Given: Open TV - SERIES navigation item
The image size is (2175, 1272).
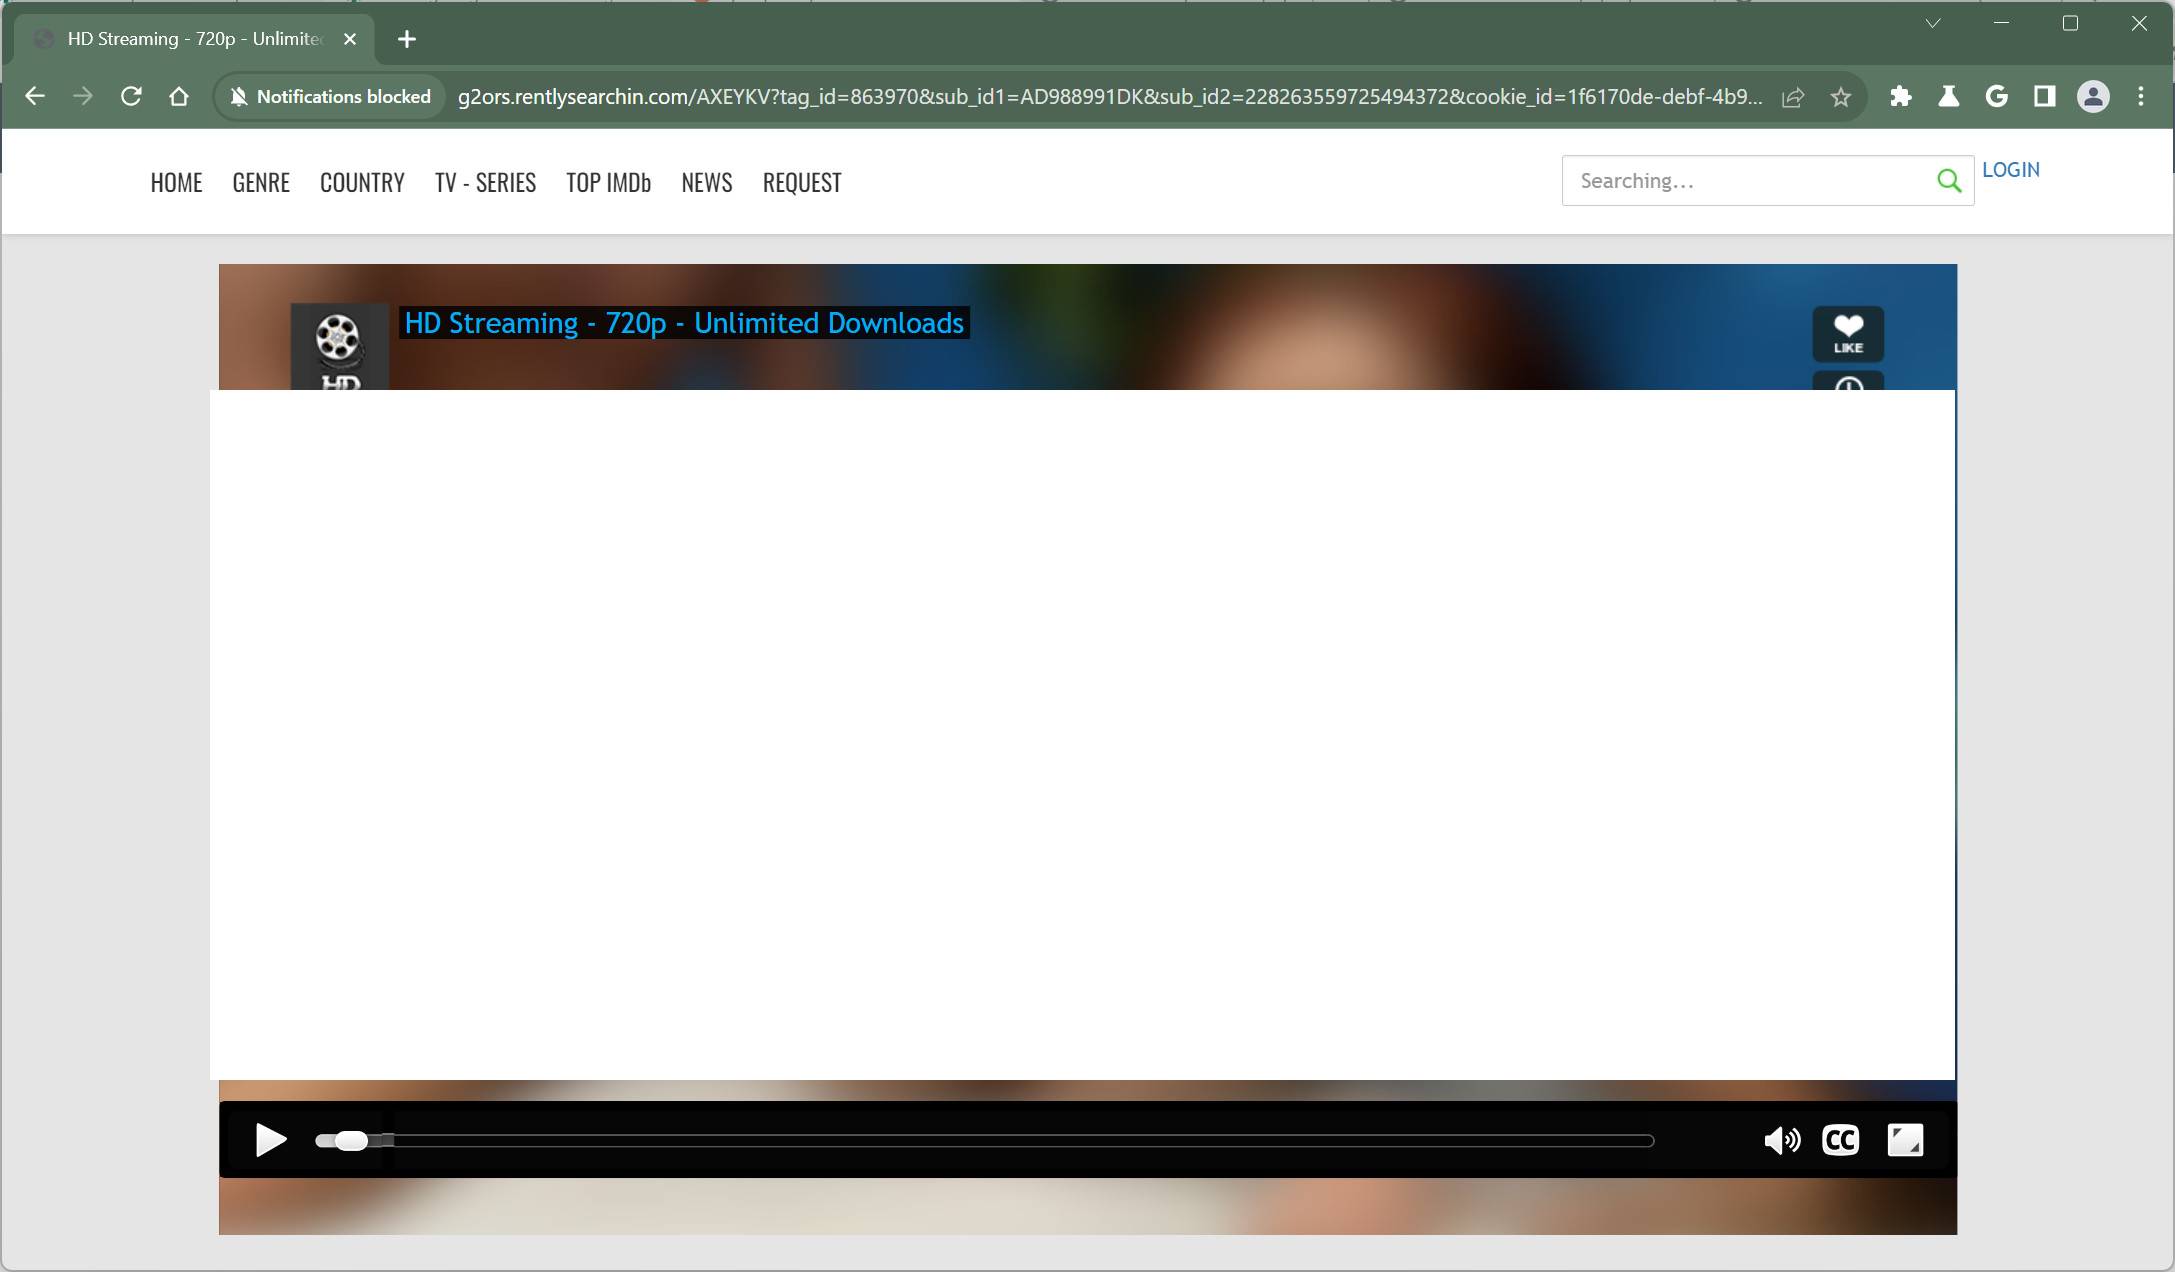Looking at the screenshot, I should [x=485, y=182].
